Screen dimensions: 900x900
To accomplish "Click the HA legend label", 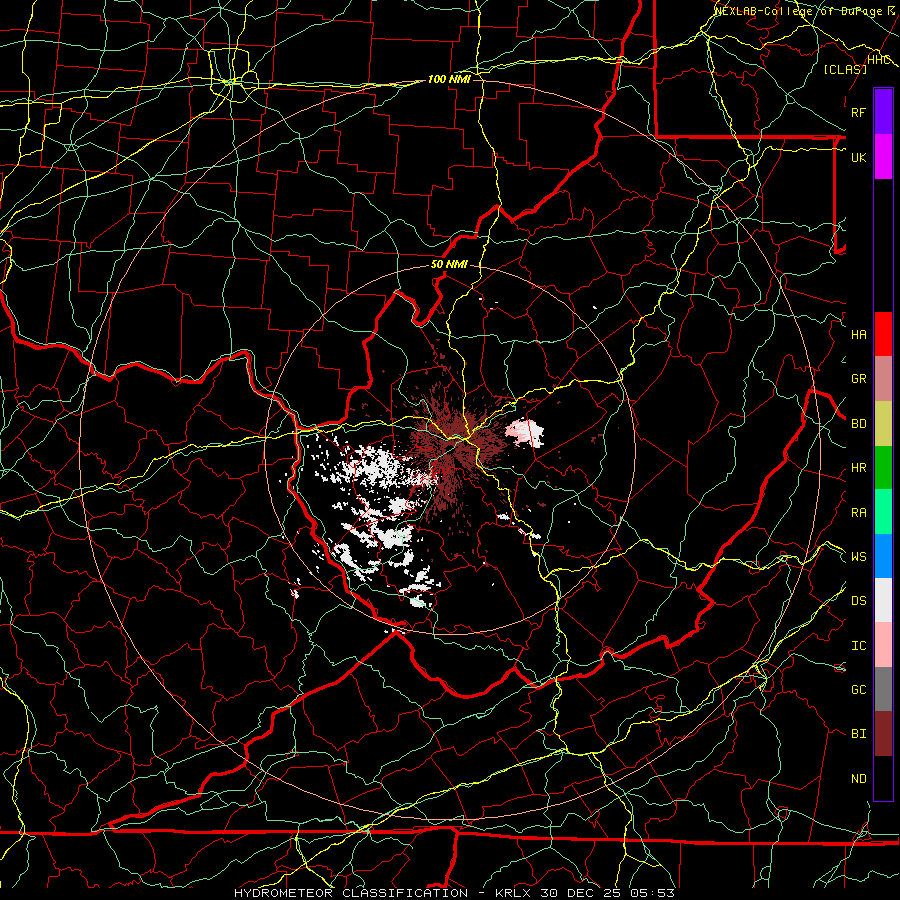I will (x=859, y=335).
